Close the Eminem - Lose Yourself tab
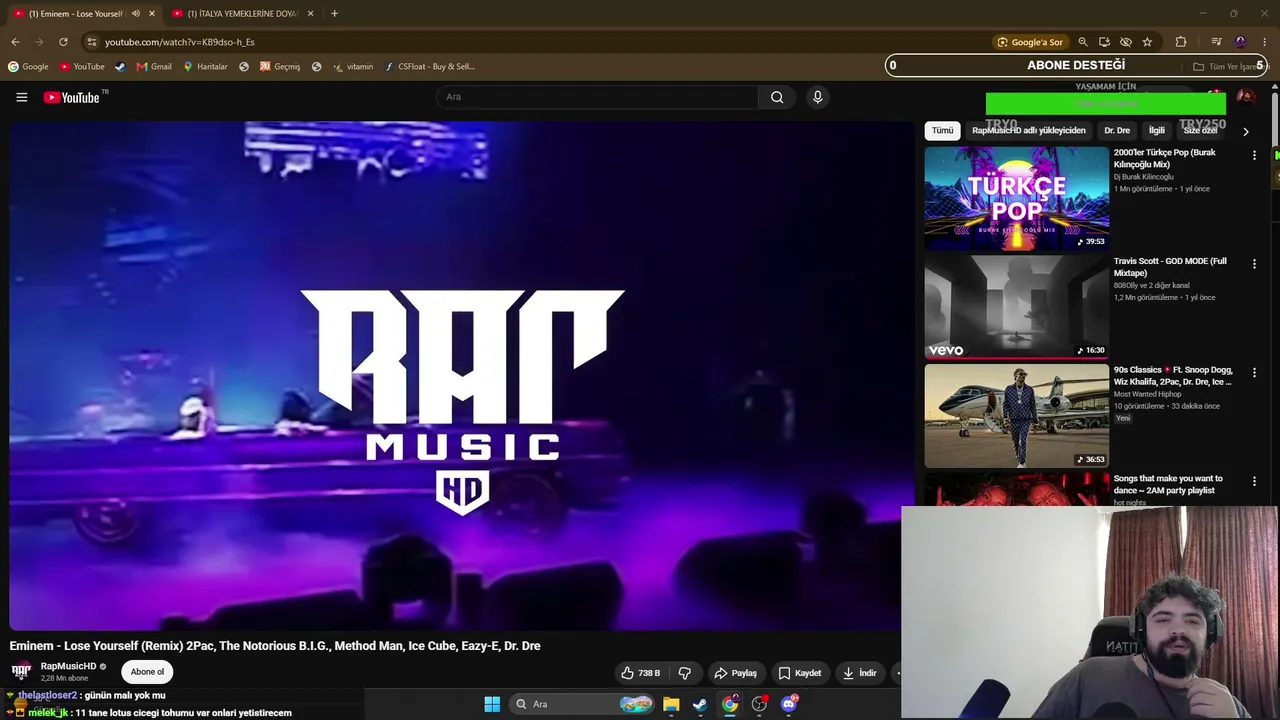1280x720 pixels. tap(152, 14)
